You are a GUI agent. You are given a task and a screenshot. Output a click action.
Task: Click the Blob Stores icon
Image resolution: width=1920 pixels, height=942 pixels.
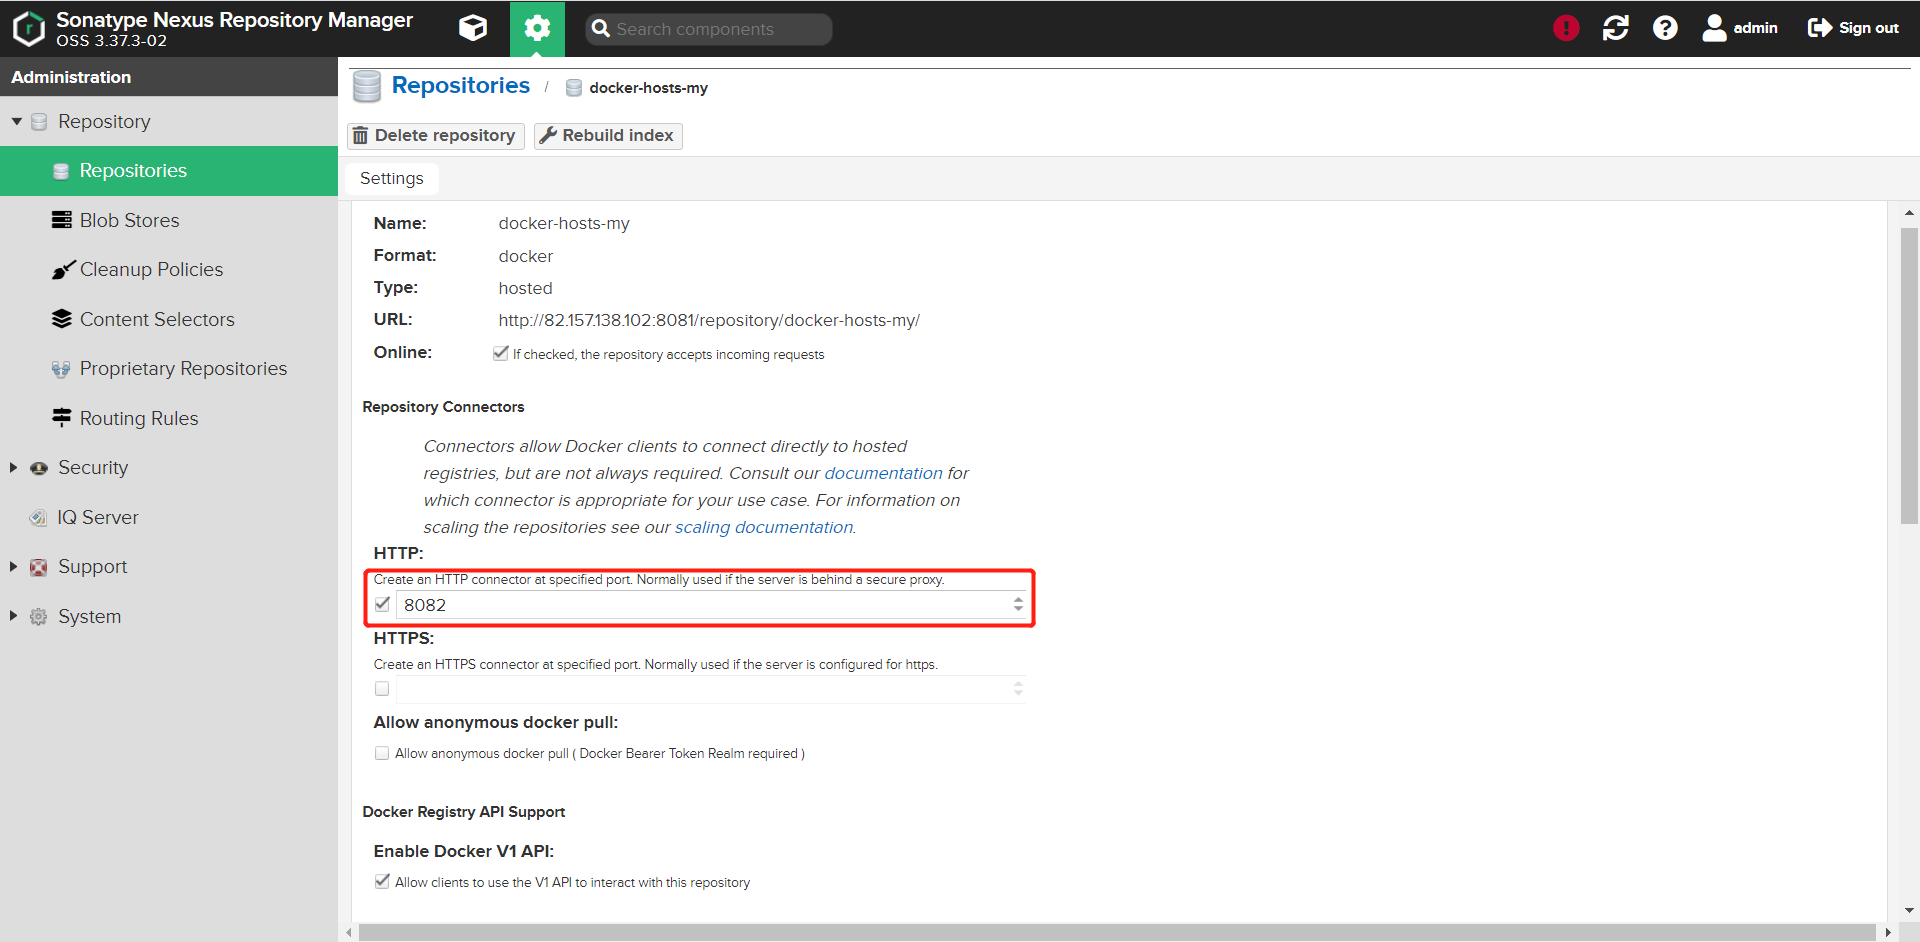[x=62, y=220]
